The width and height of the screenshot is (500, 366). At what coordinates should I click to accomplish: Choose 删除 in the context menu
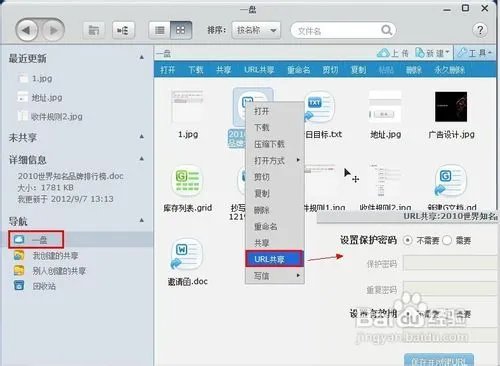[x=275, y=210]
